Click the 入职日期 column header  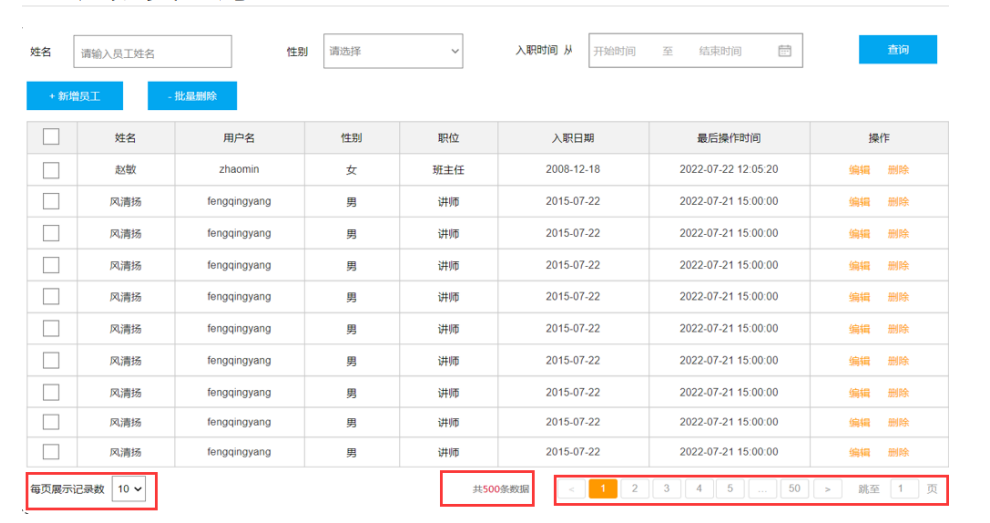pyautogui.click(x=573, y=138)
